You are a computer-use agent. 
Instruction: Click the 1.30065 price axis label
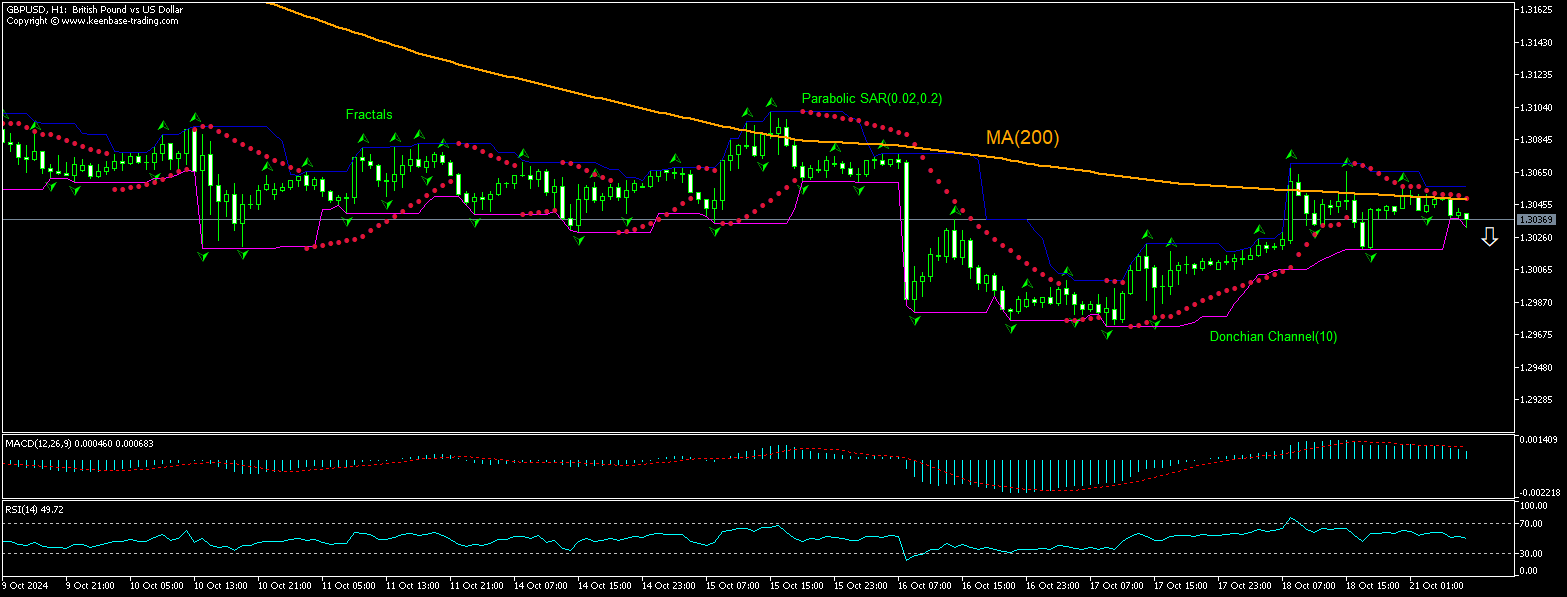coord(1535,270)
